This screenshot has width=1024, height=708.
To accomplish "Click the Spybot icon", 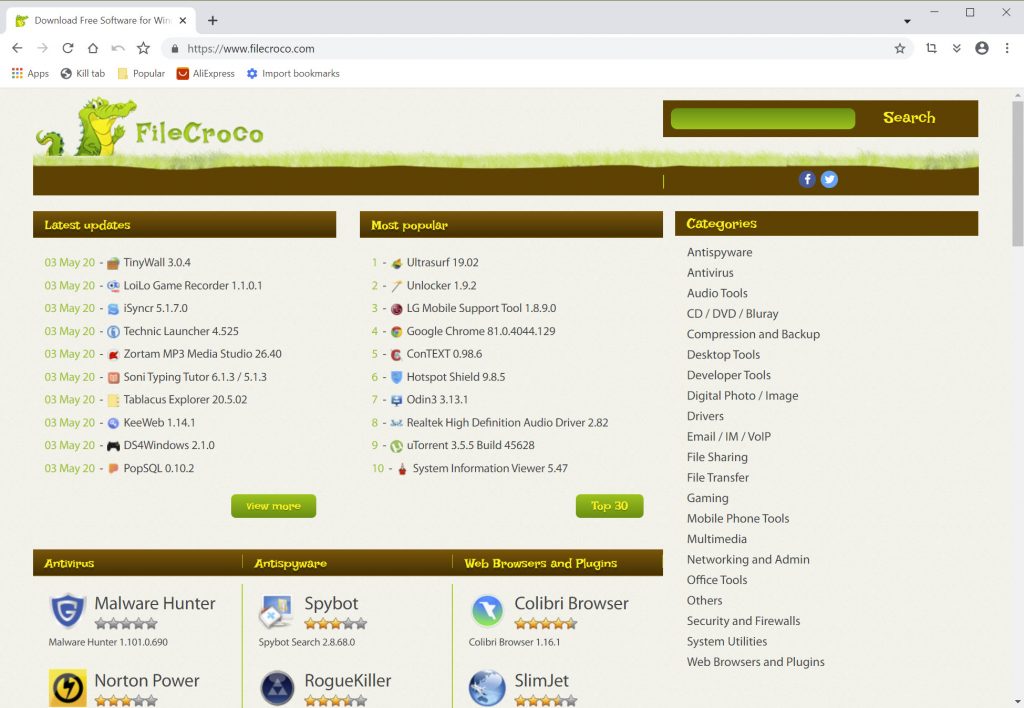I will coord(277,611).
